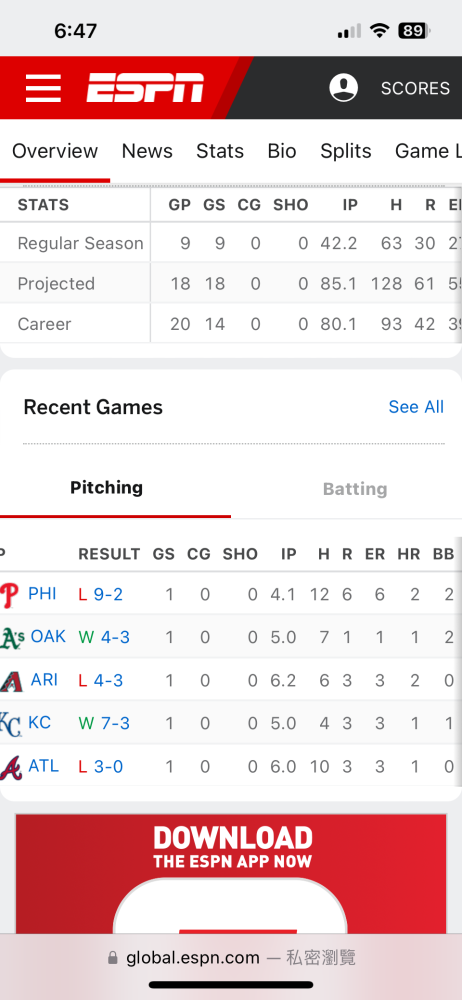Tap the lock icon in address bar

[113, 958]
